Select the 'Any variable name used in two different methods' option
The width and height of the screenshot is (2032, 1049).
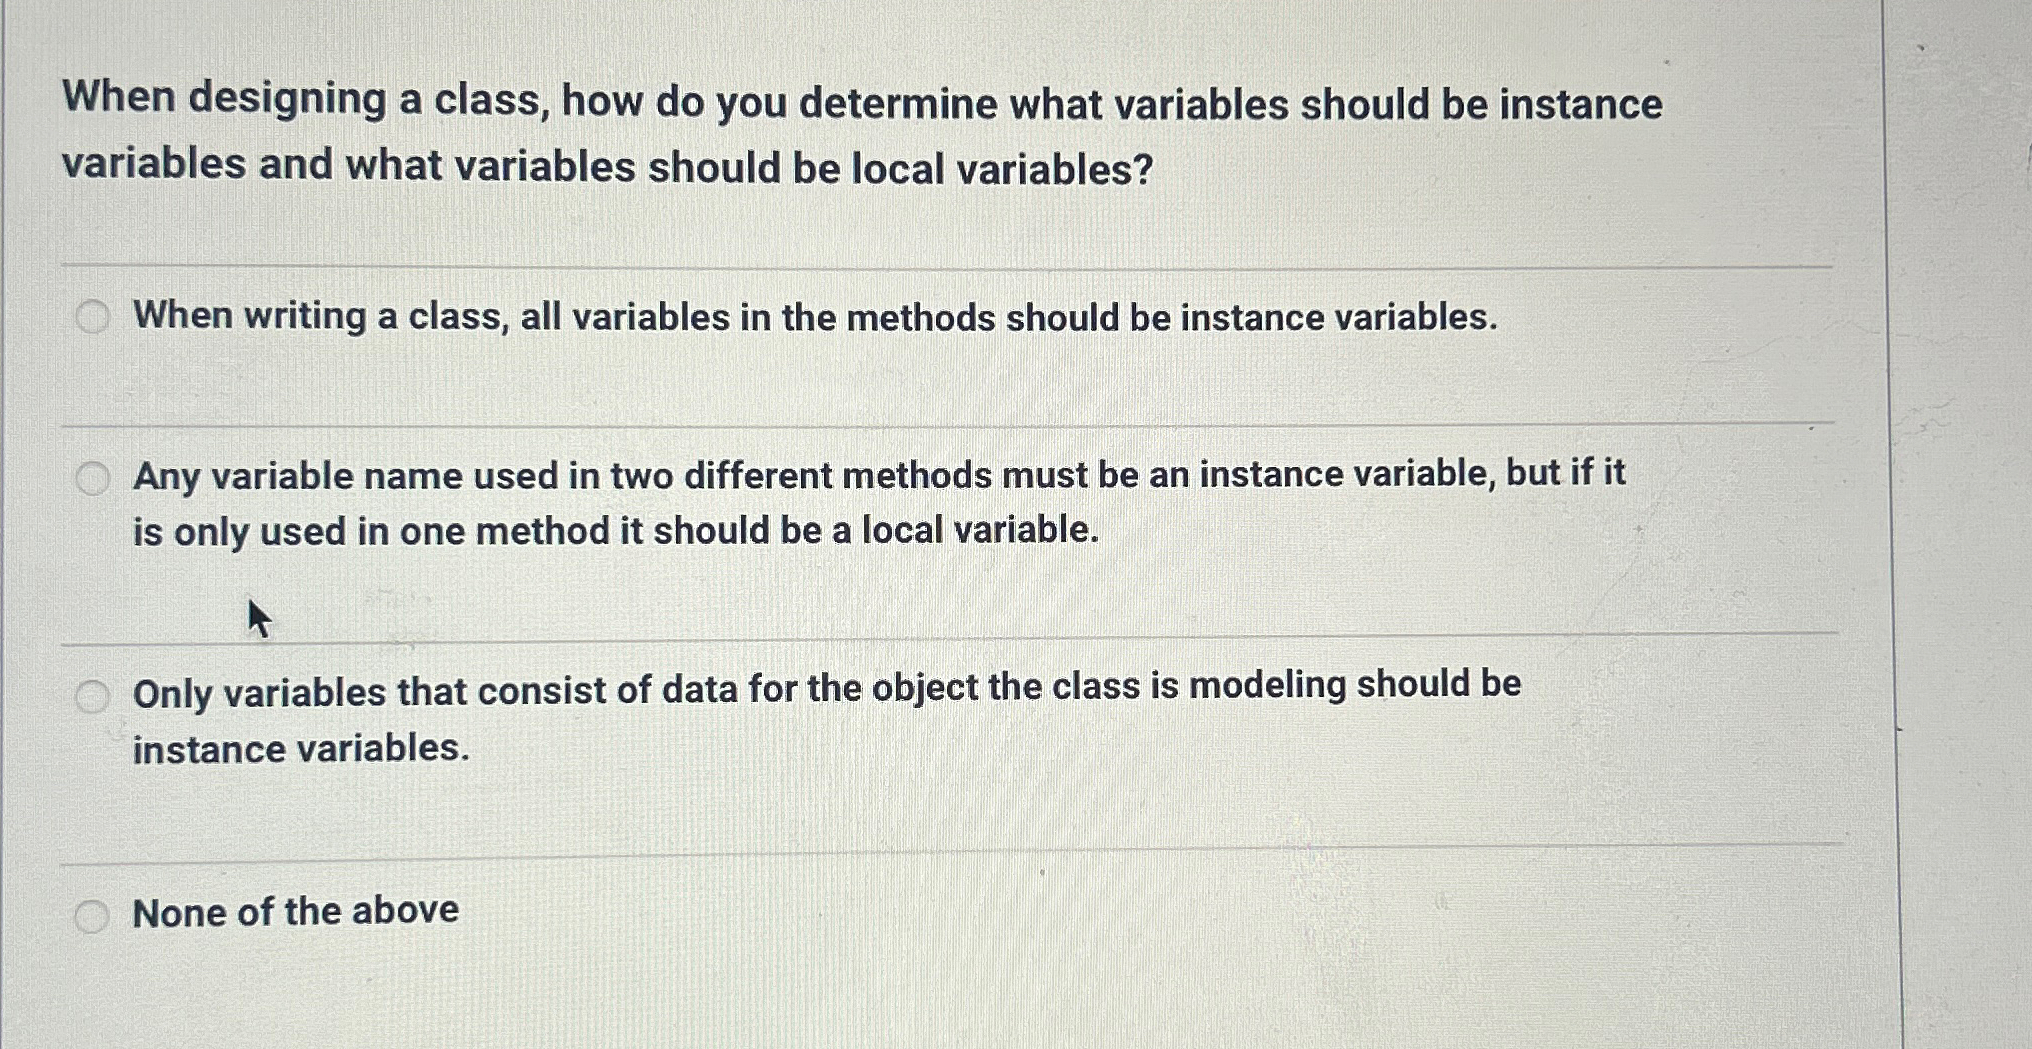[x=93, y=477]
